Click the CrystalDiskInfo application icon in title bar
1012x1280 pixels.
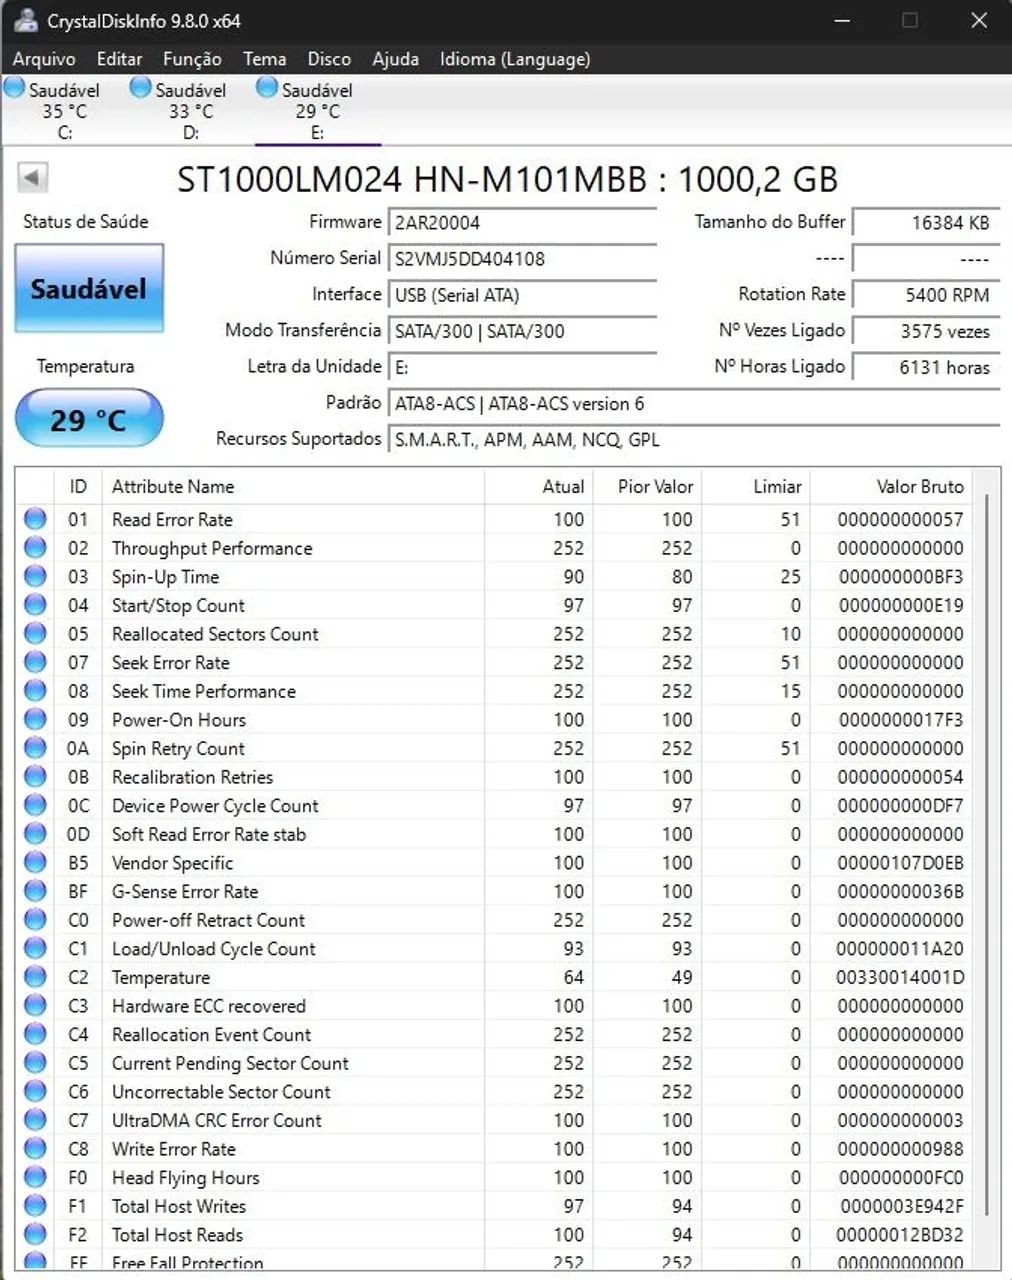pos(22,20)
